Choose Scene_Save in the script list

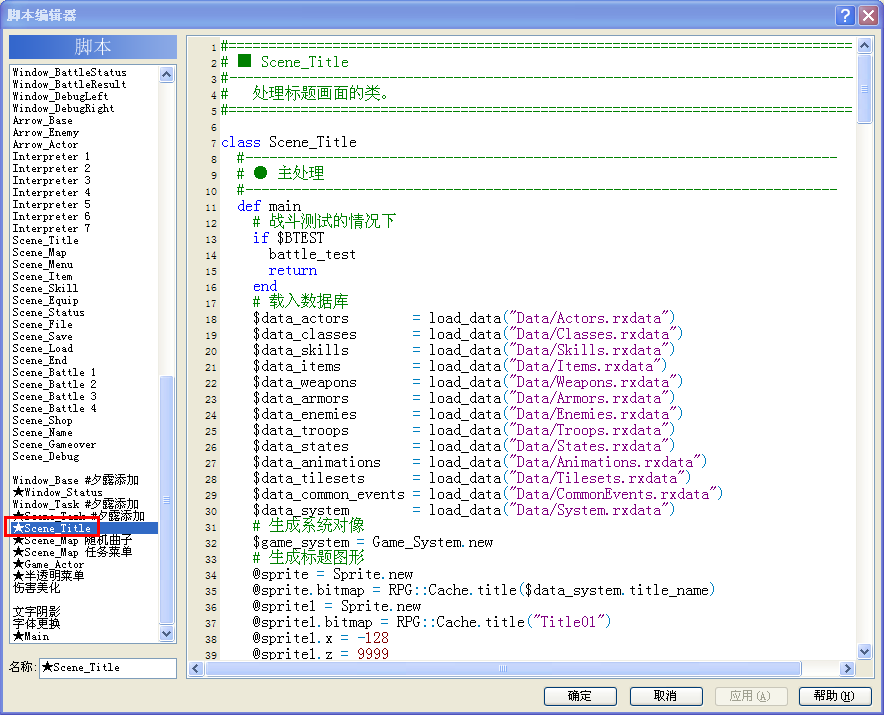[x=43, y=337]
